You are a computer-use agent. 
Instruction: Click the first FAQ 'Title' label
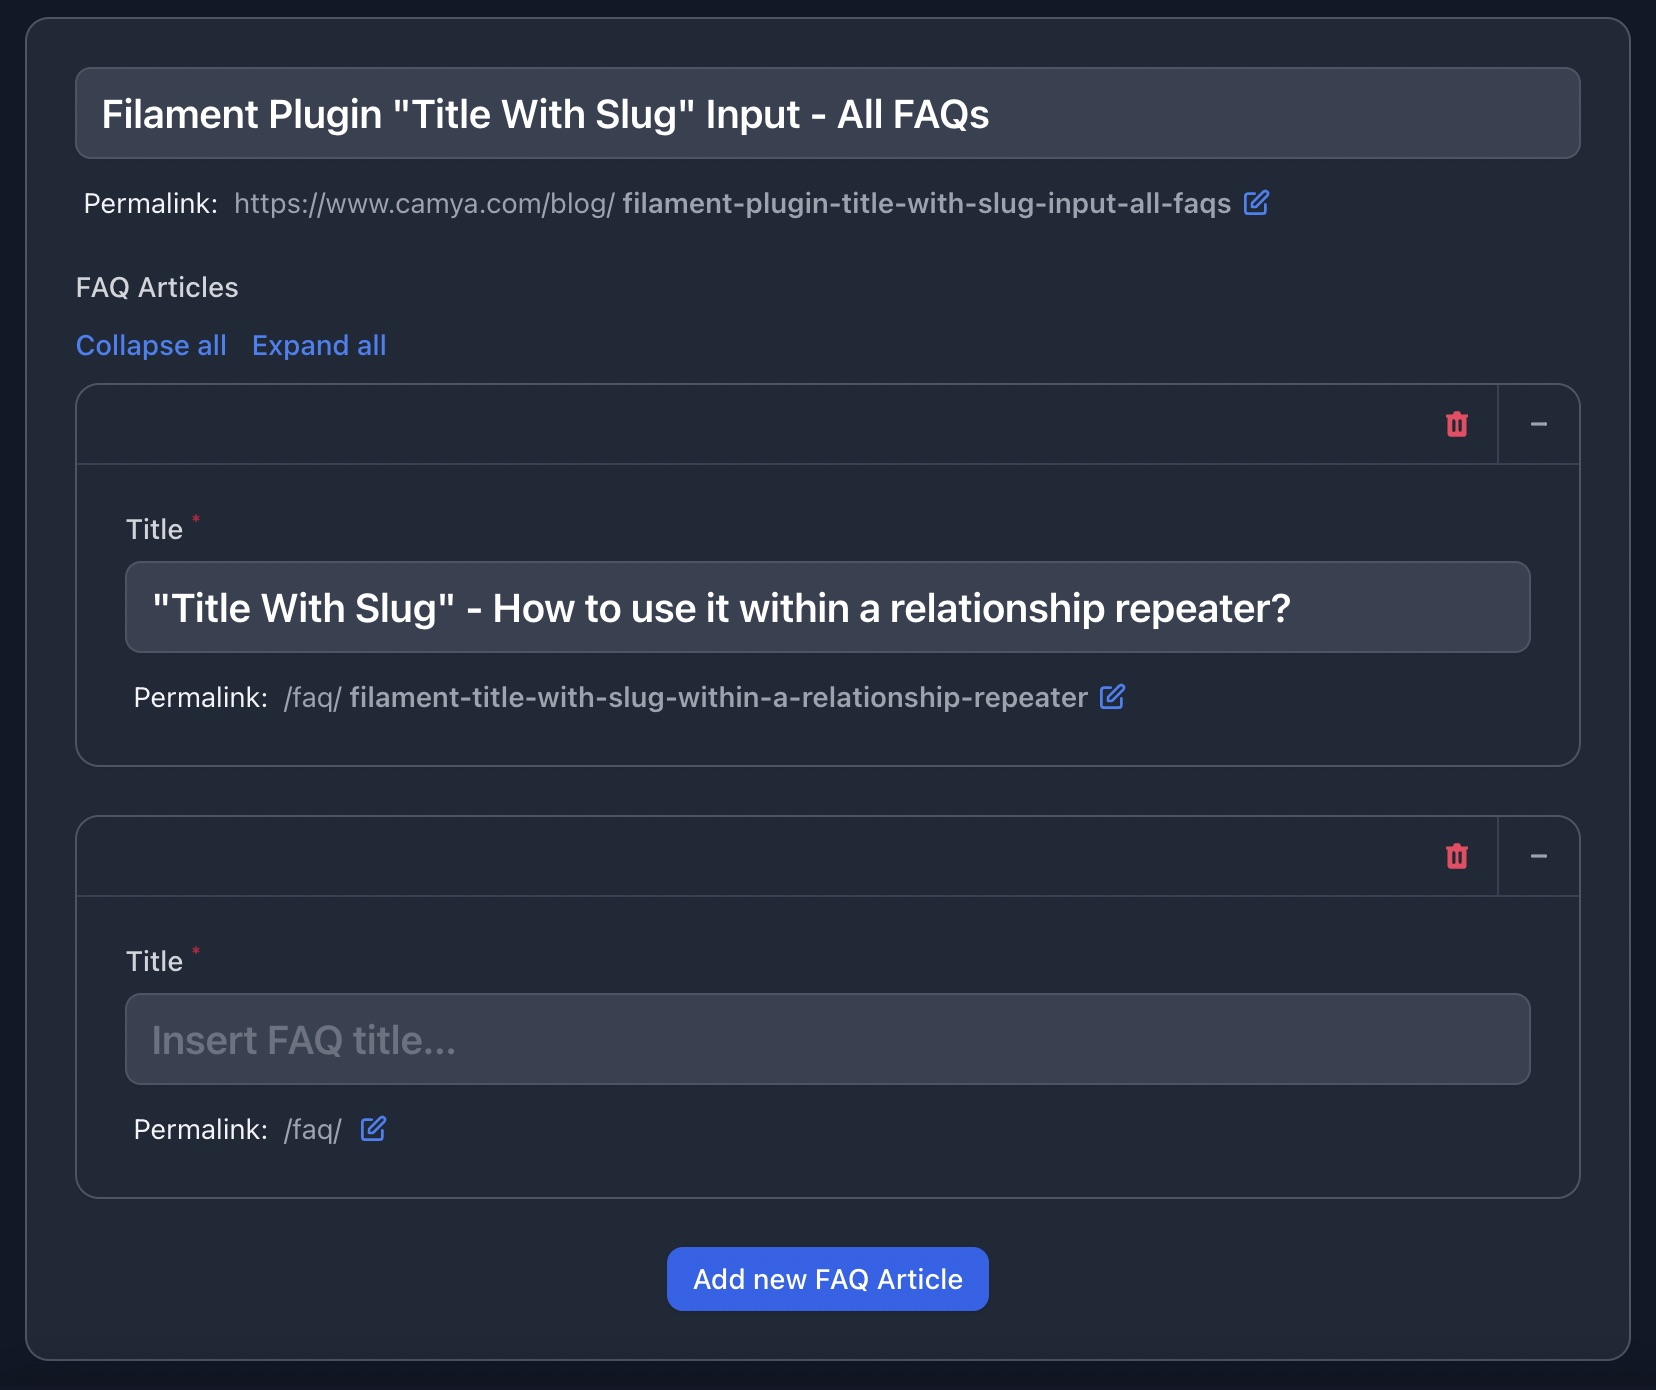tap(154, 529)
